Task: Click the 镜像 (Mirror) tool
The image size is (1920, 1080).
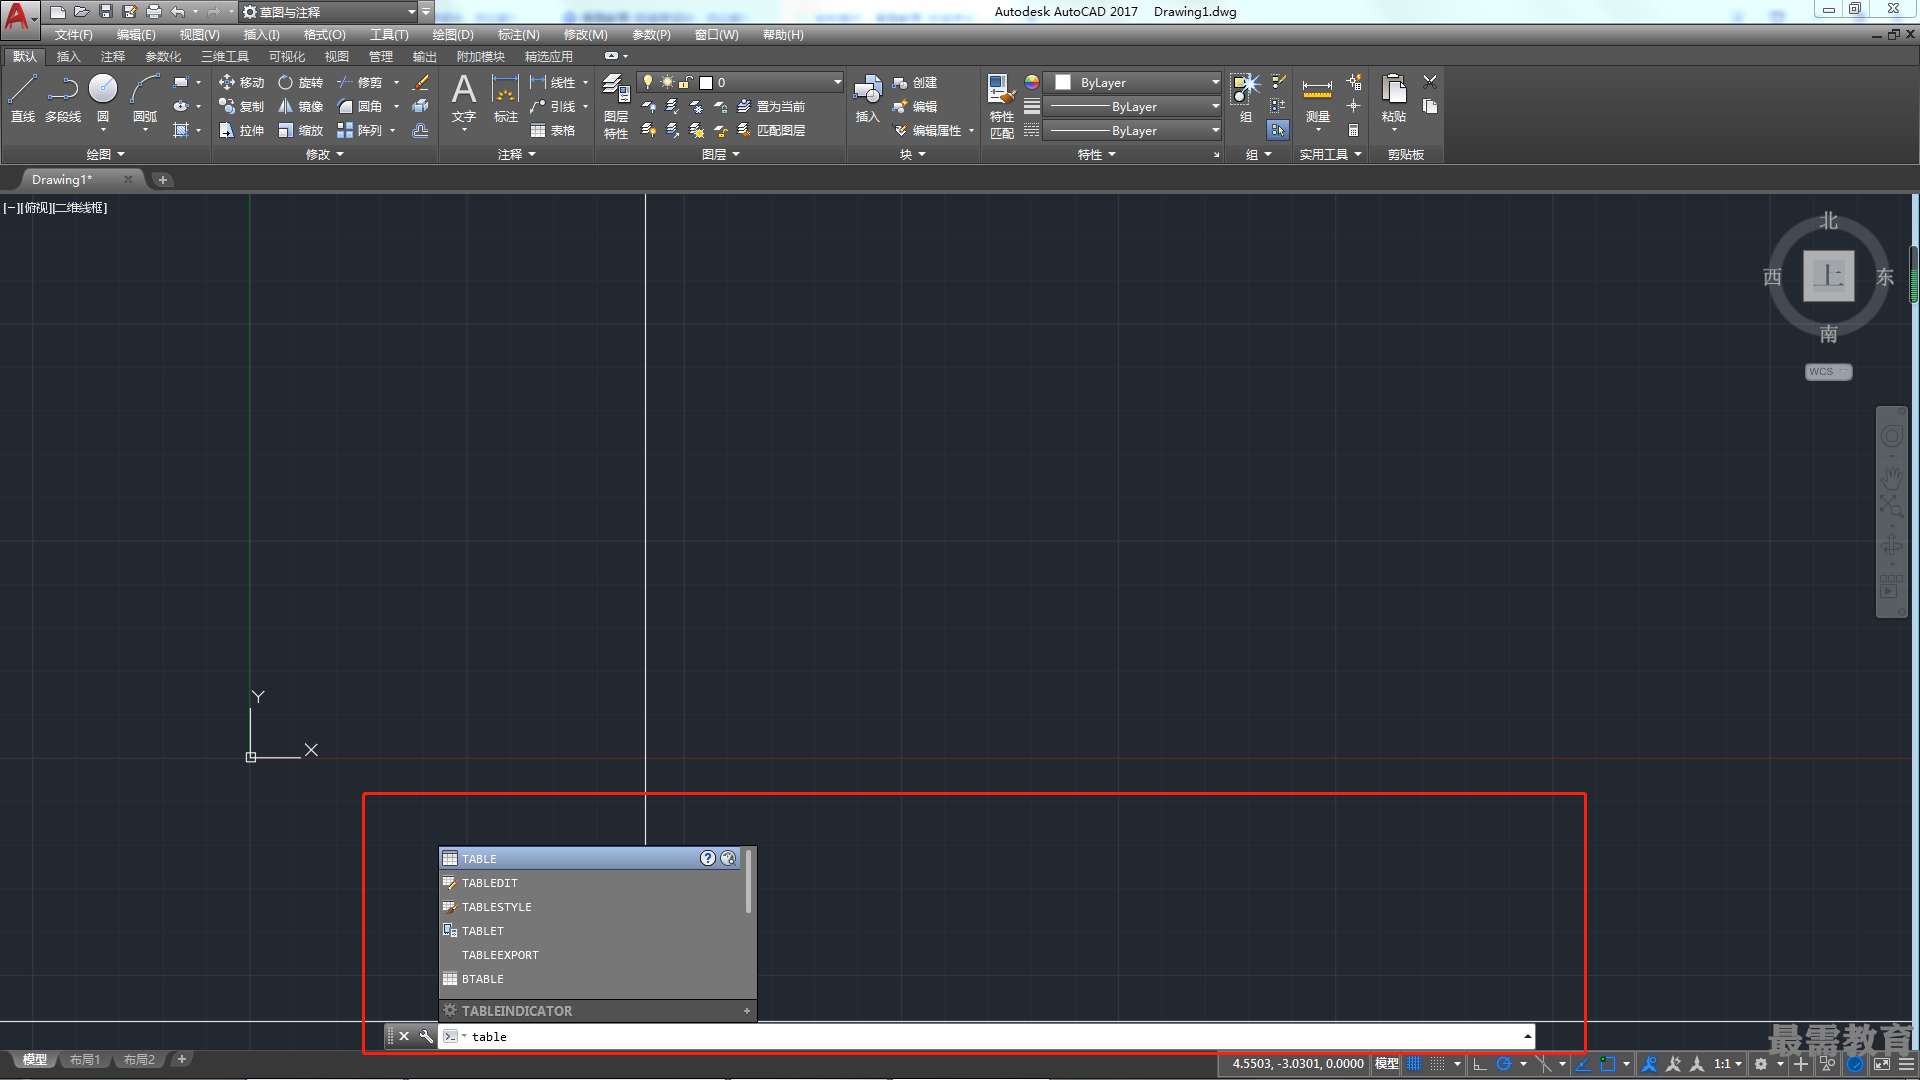Action: 300,106
